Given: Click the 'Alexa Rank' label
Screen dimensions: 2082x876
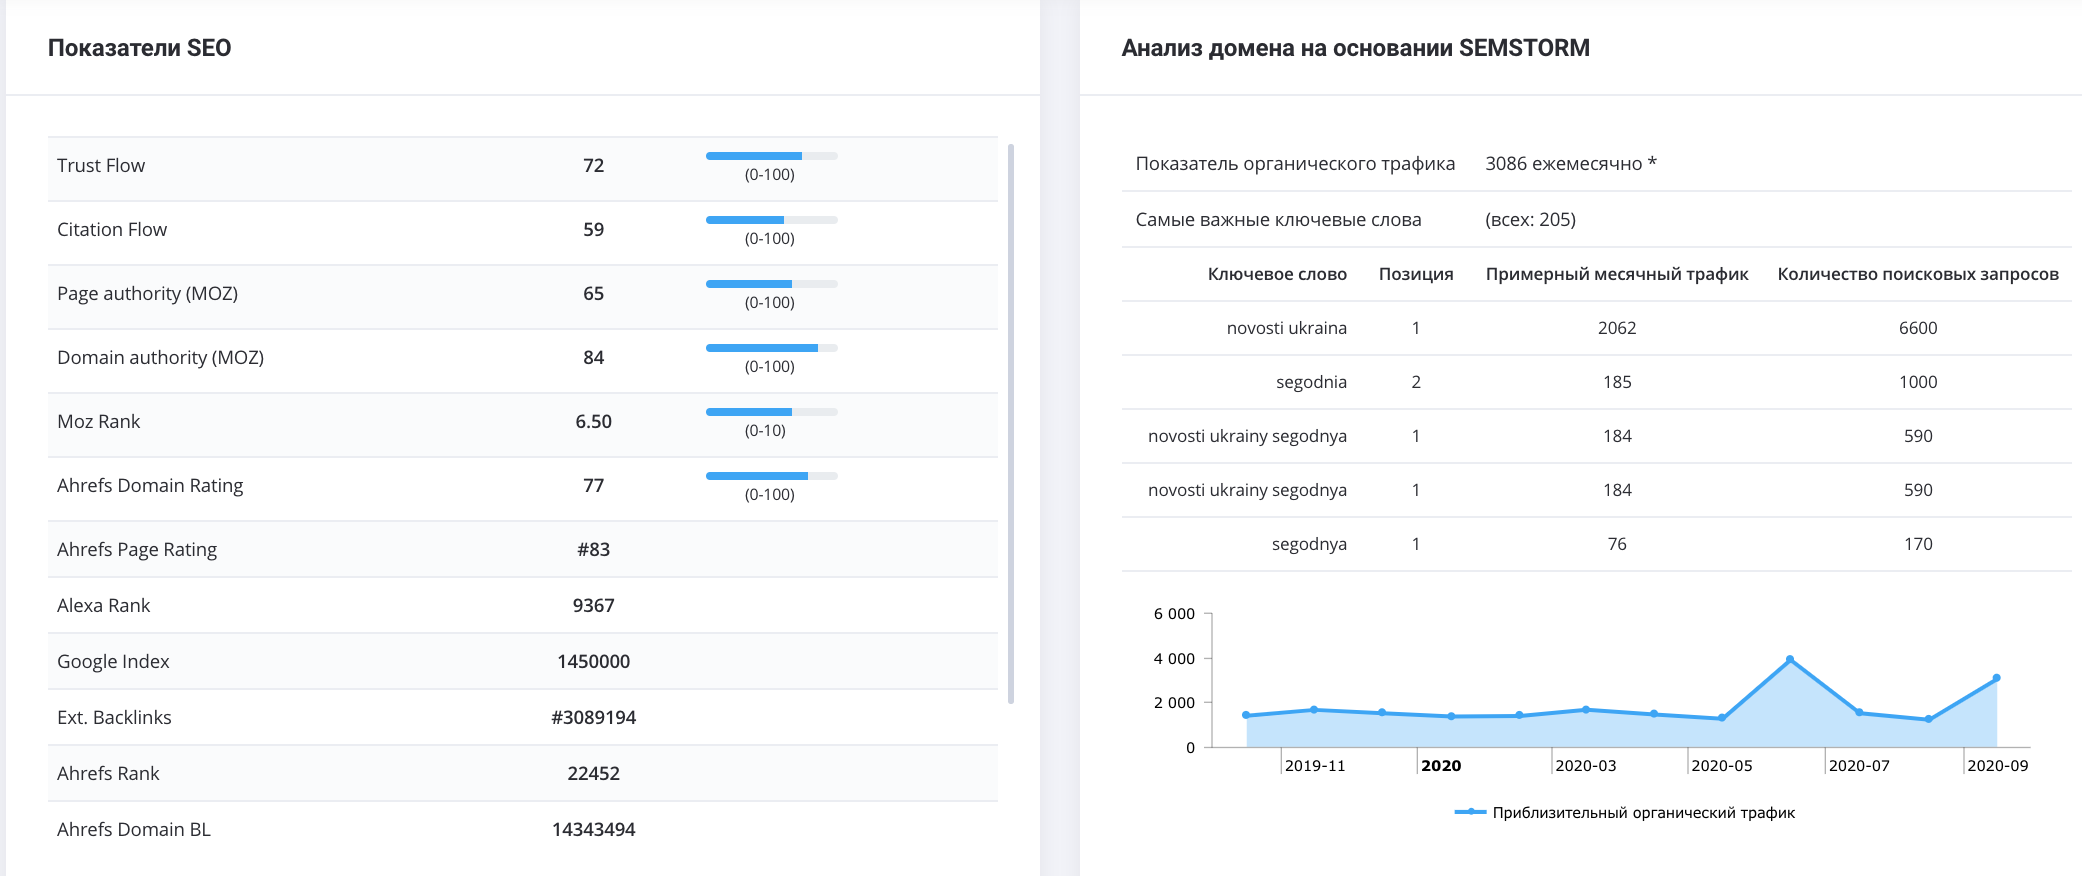Looking at the screenshot, I should tap(103, 605).
